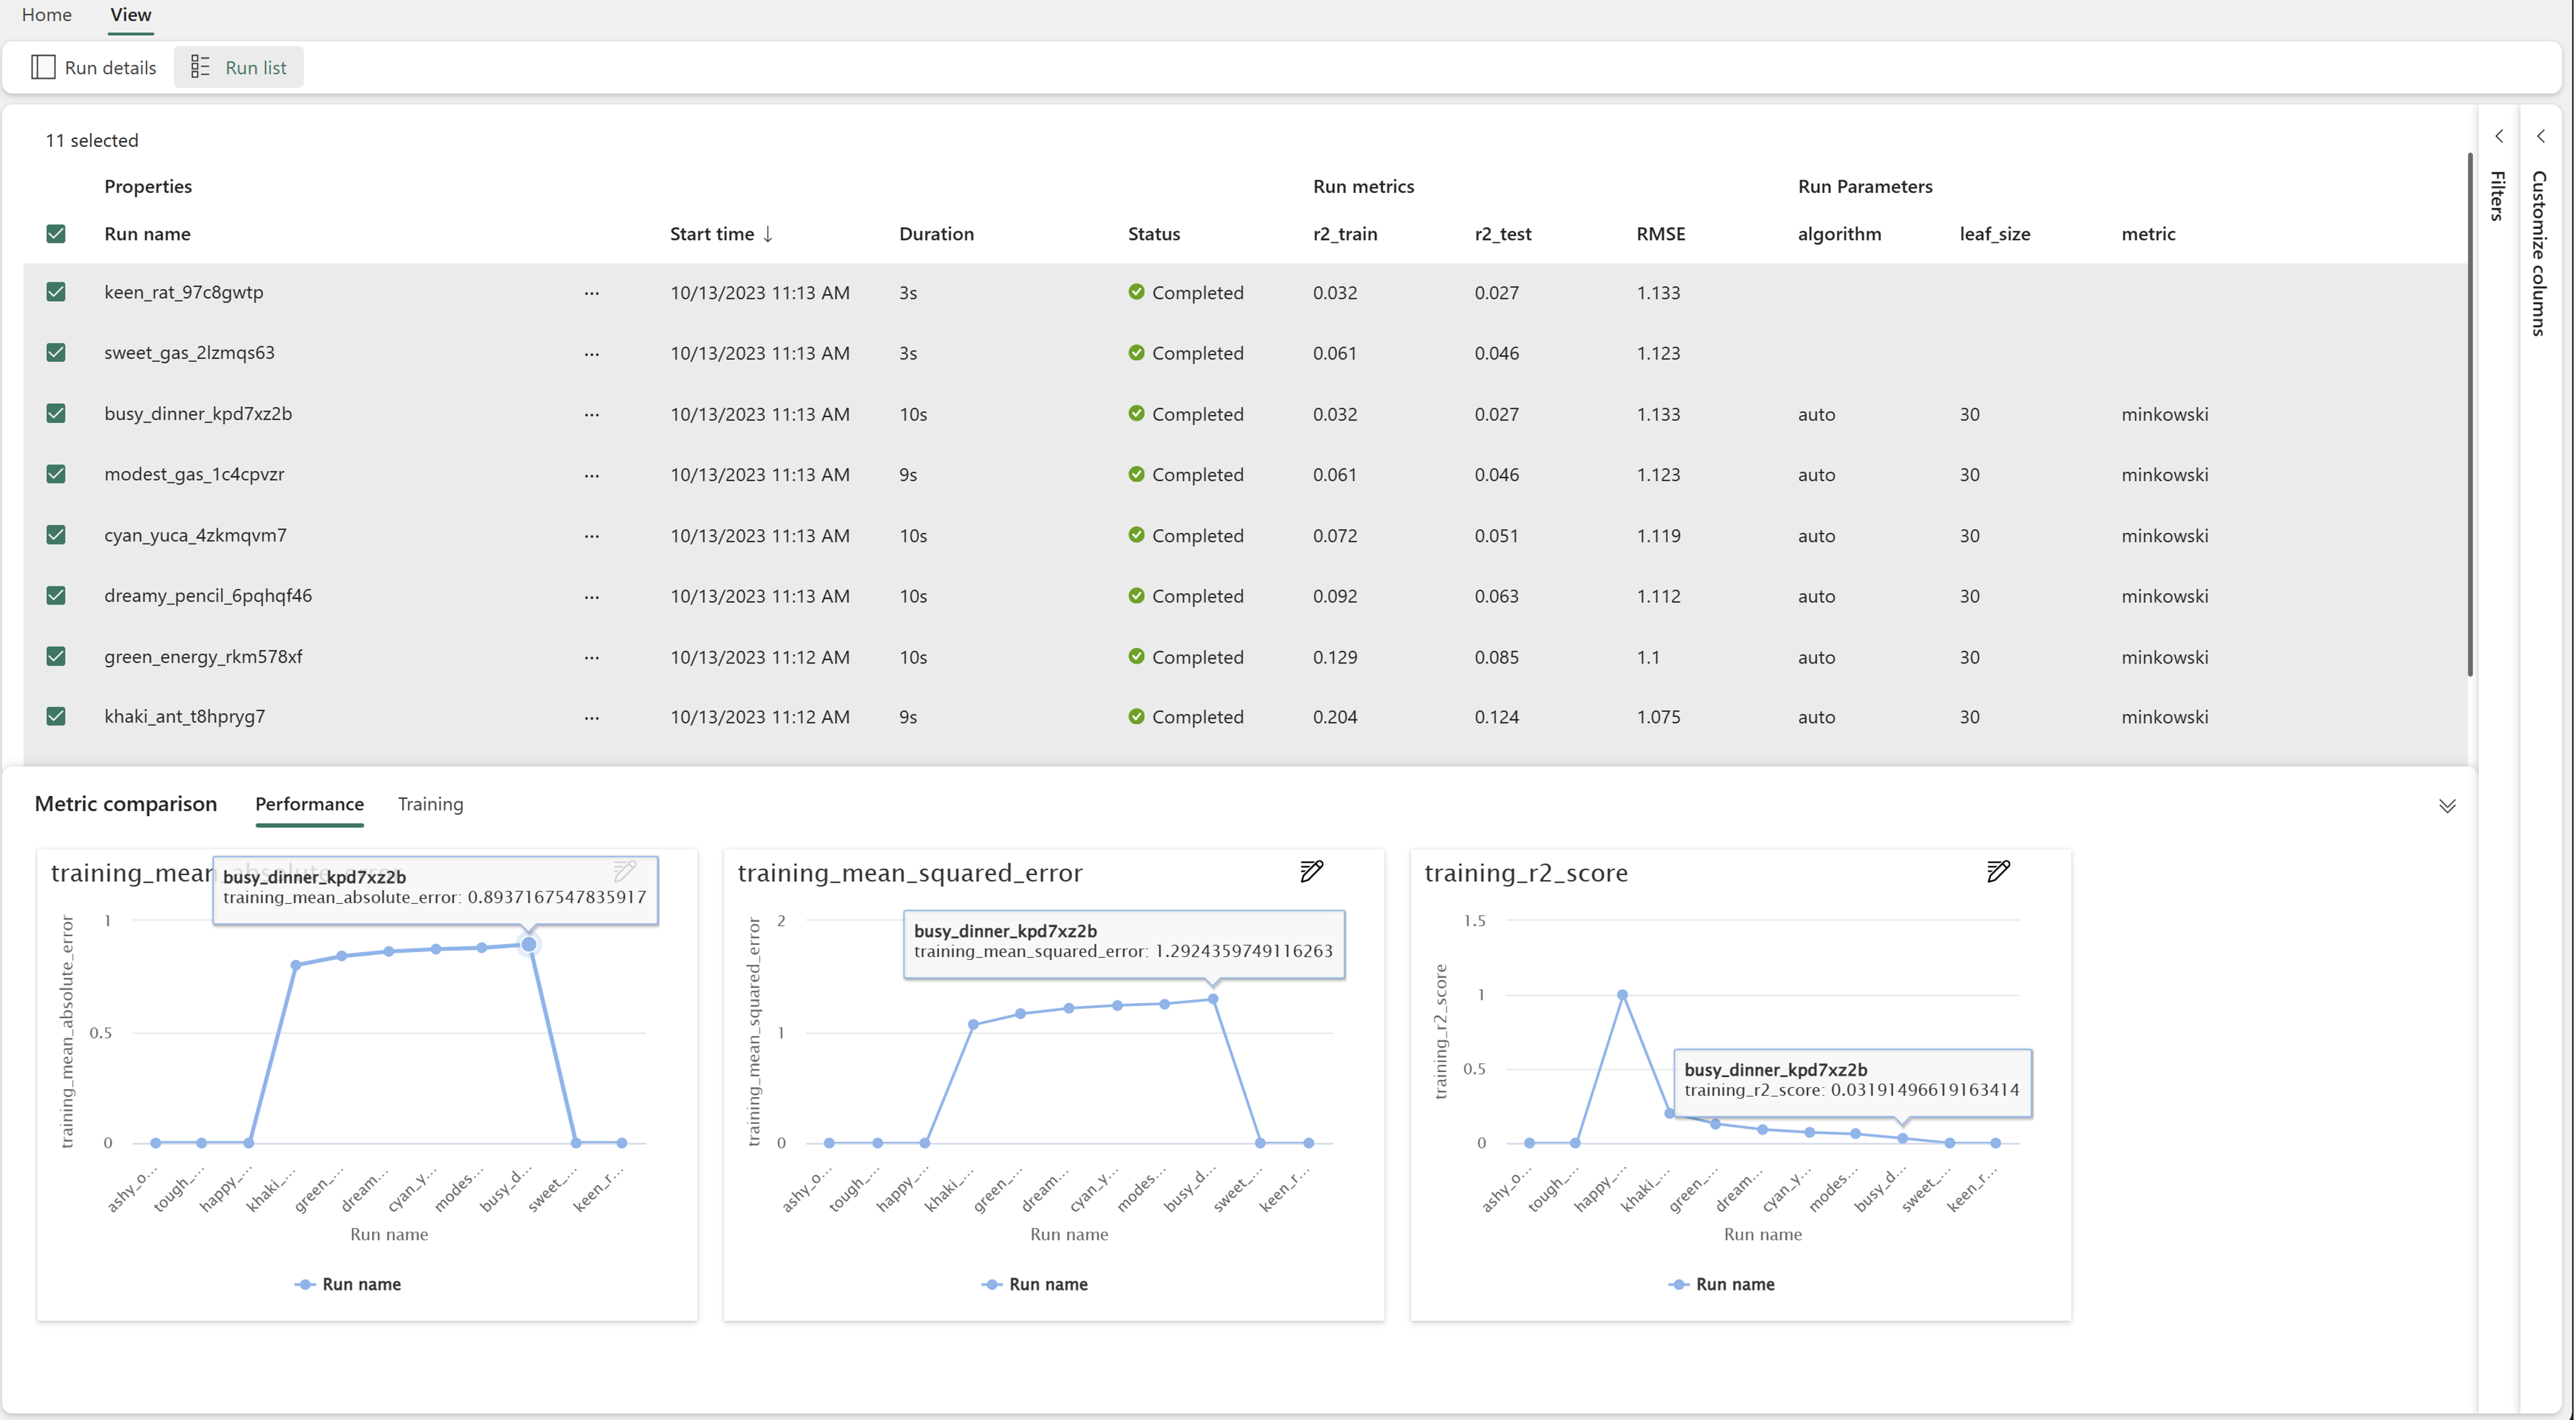
Task: Deselect the green_energy_rkm578xf run checkbox
Action: (x=56, y=657)
